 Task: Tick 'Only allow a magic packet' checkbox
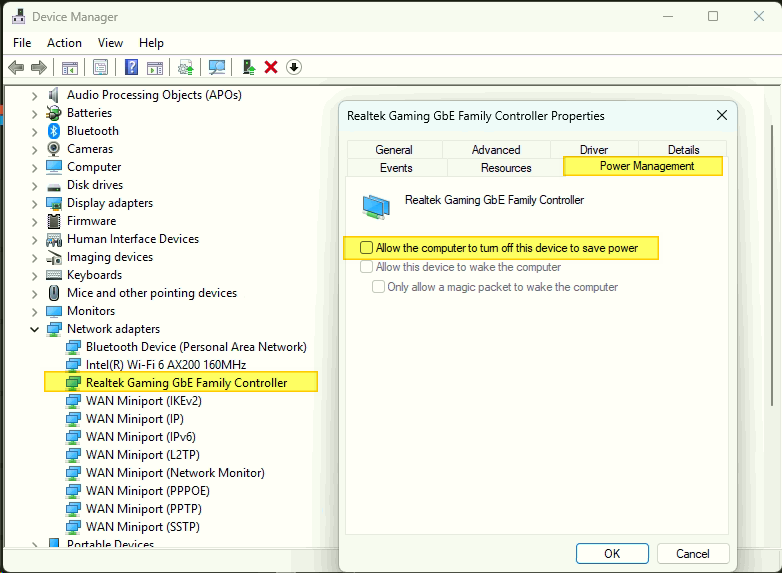[379, 287]
